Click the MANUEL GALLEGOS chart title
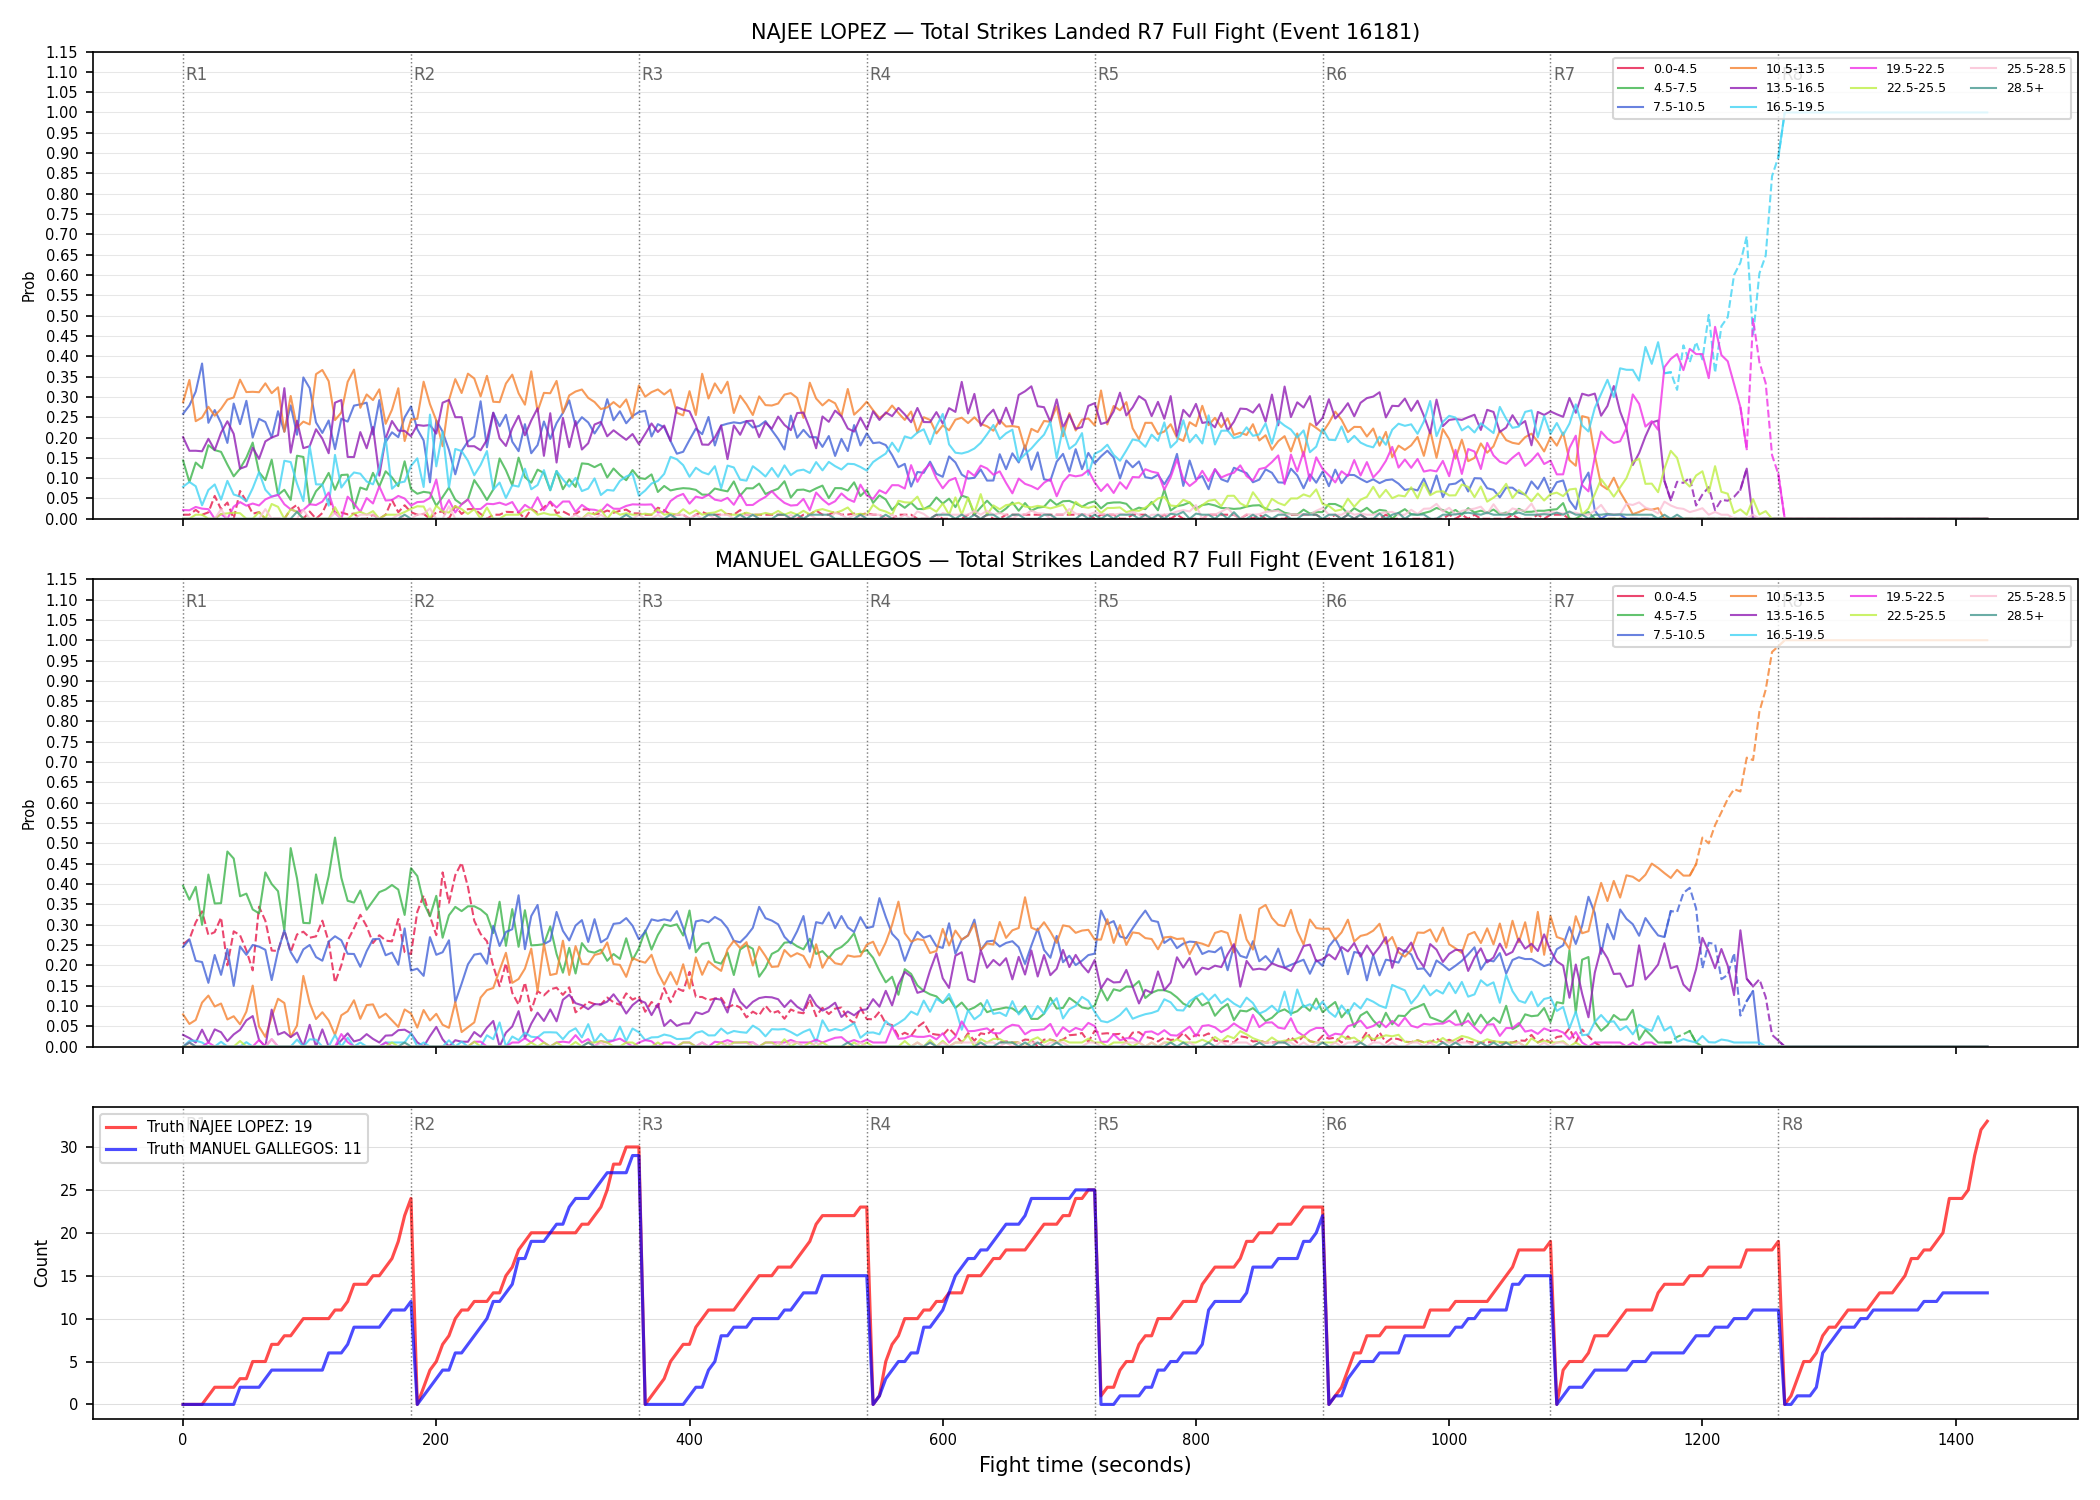2100x1500 pixels. (1085, 560)
